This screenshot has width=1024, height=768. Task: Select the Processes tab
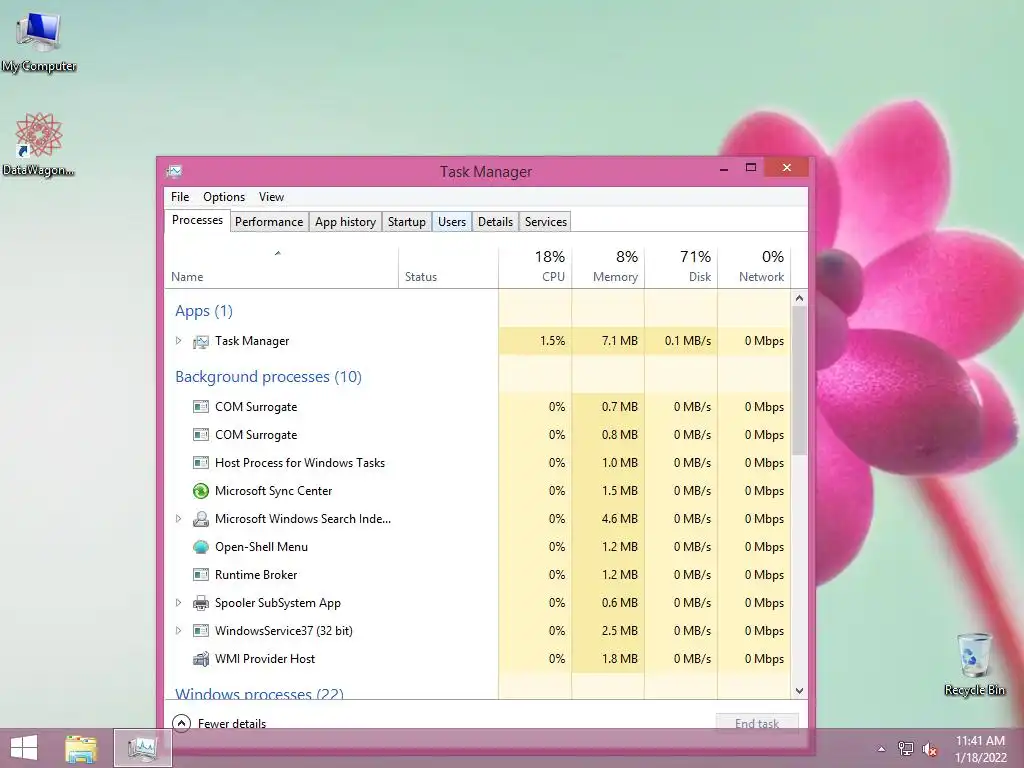click(x=197, y=220)
